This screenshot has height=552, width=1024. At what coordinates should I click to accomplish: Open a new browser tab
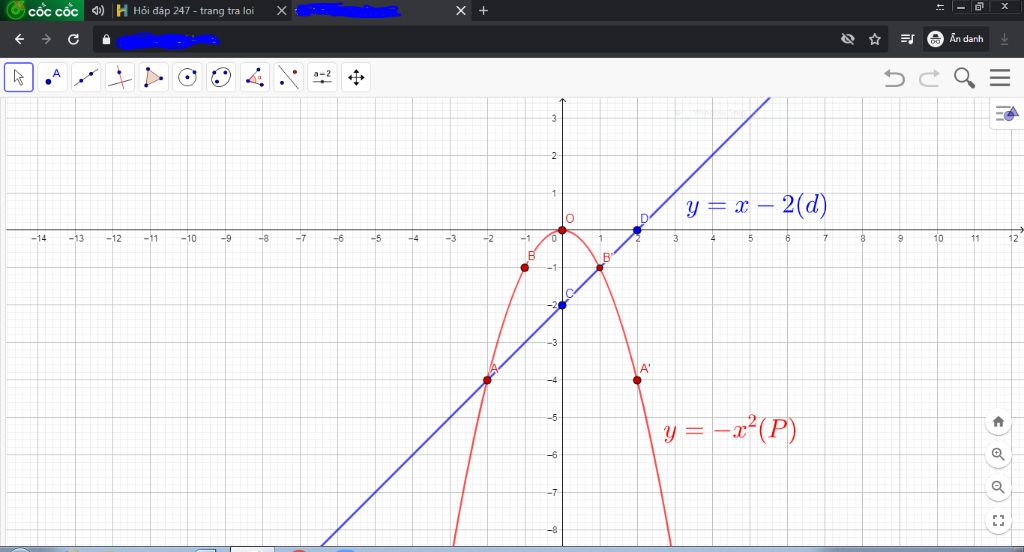click(483, 10)
